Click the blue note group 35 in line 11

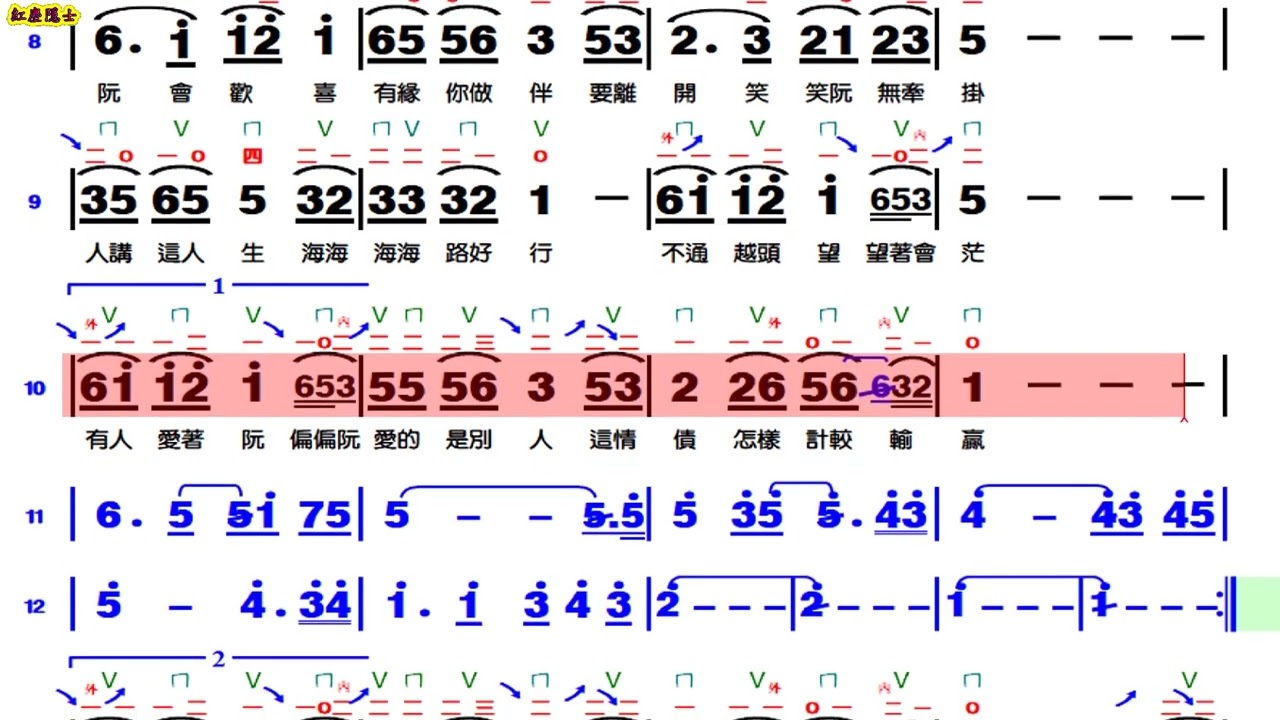(757, 513)
